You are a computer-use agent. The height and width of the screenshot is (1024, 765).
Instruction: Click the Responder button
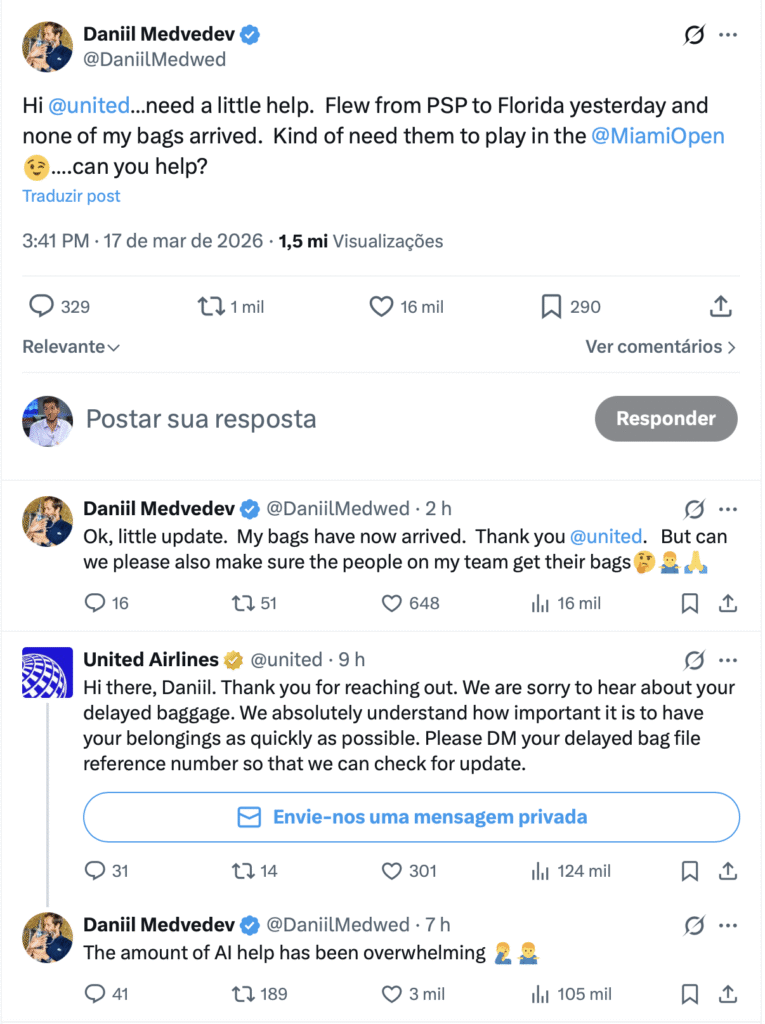(x=665, y=419)
